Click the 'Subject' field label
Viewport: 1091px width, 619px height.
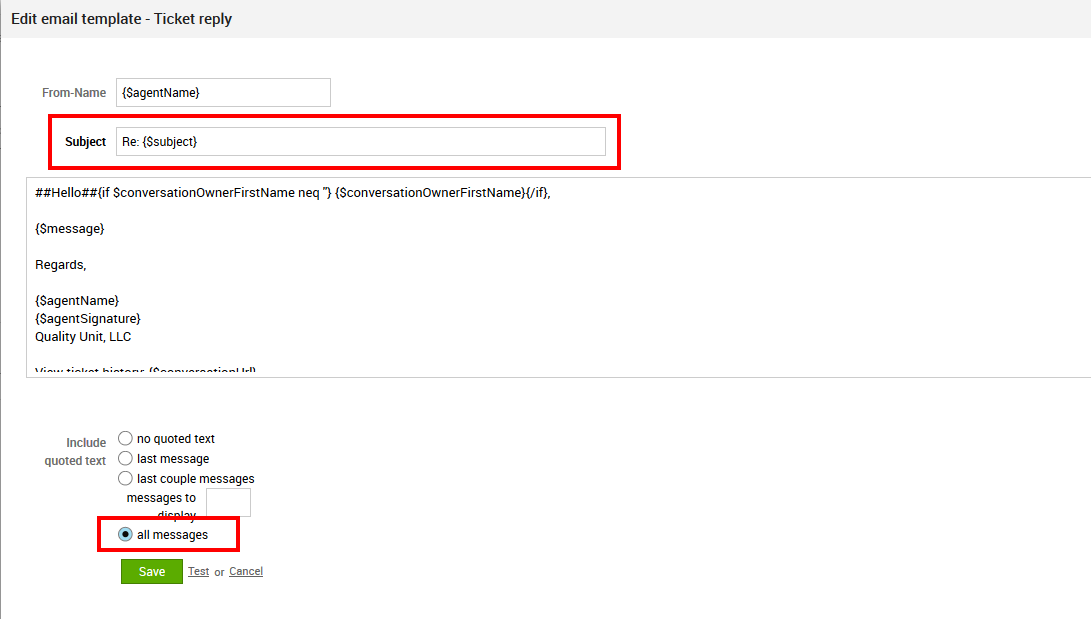pyautogui.click(x=85, y=142)
